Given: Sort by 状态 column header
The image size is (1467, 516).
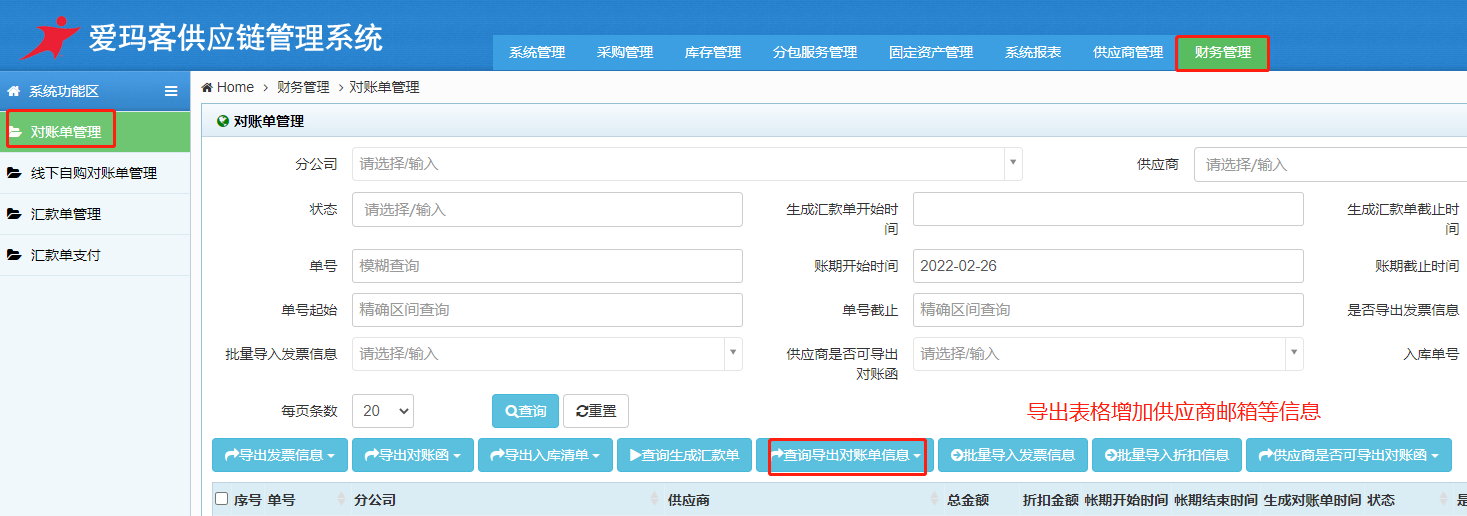Looking at the screenshot, I should coord(1381,500).
